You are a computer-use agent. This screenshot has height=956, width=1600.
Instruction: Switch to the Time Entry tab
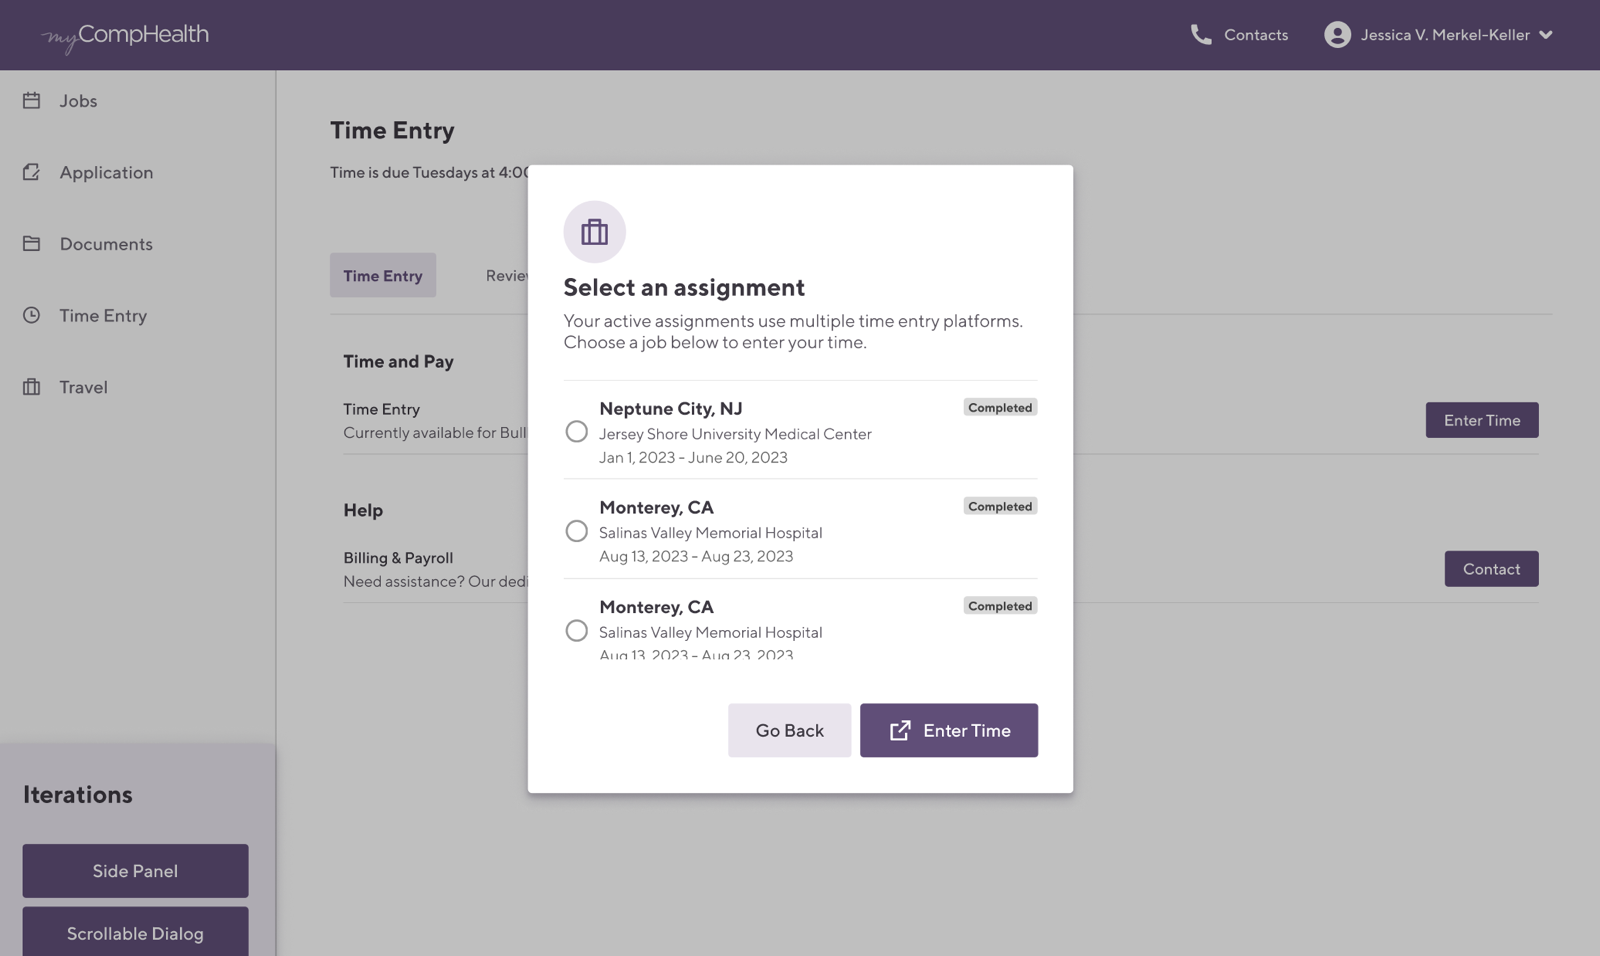382,275
